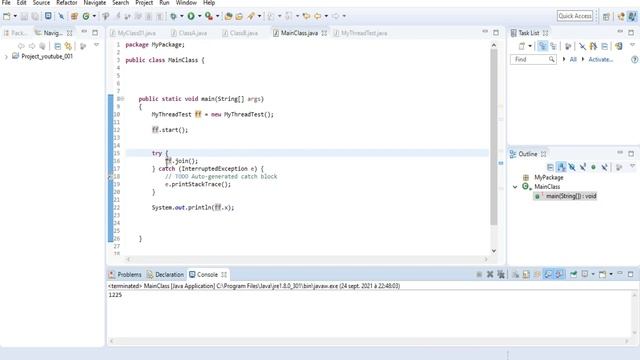Click the New Java Class green icon
The width and height of the screenshot is (640, 360).
86,16
